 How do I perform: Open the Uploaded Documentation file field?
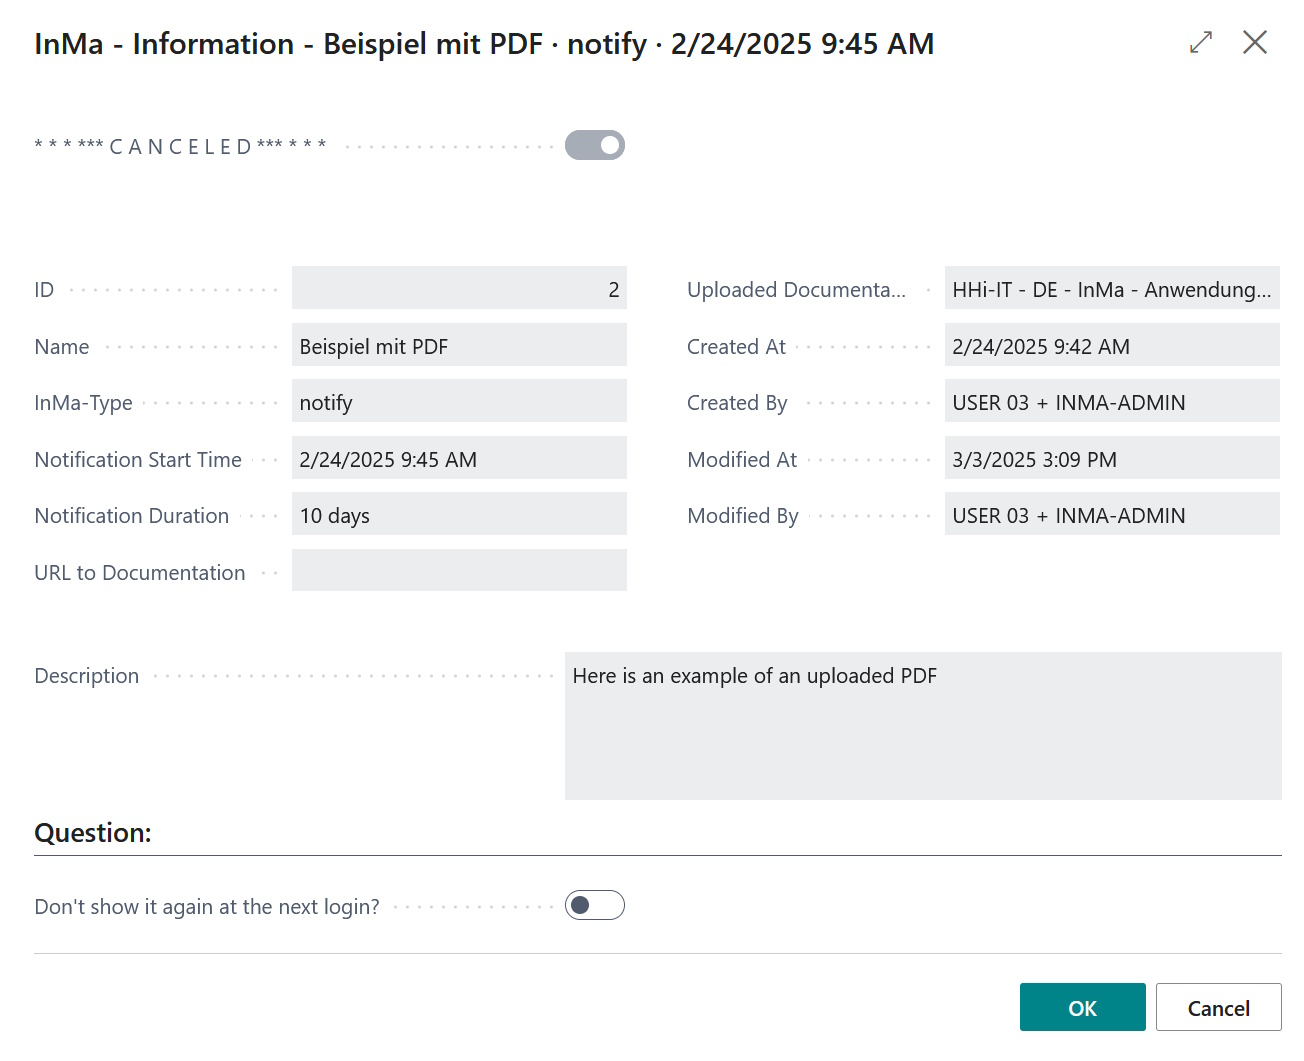(1112, 288)
